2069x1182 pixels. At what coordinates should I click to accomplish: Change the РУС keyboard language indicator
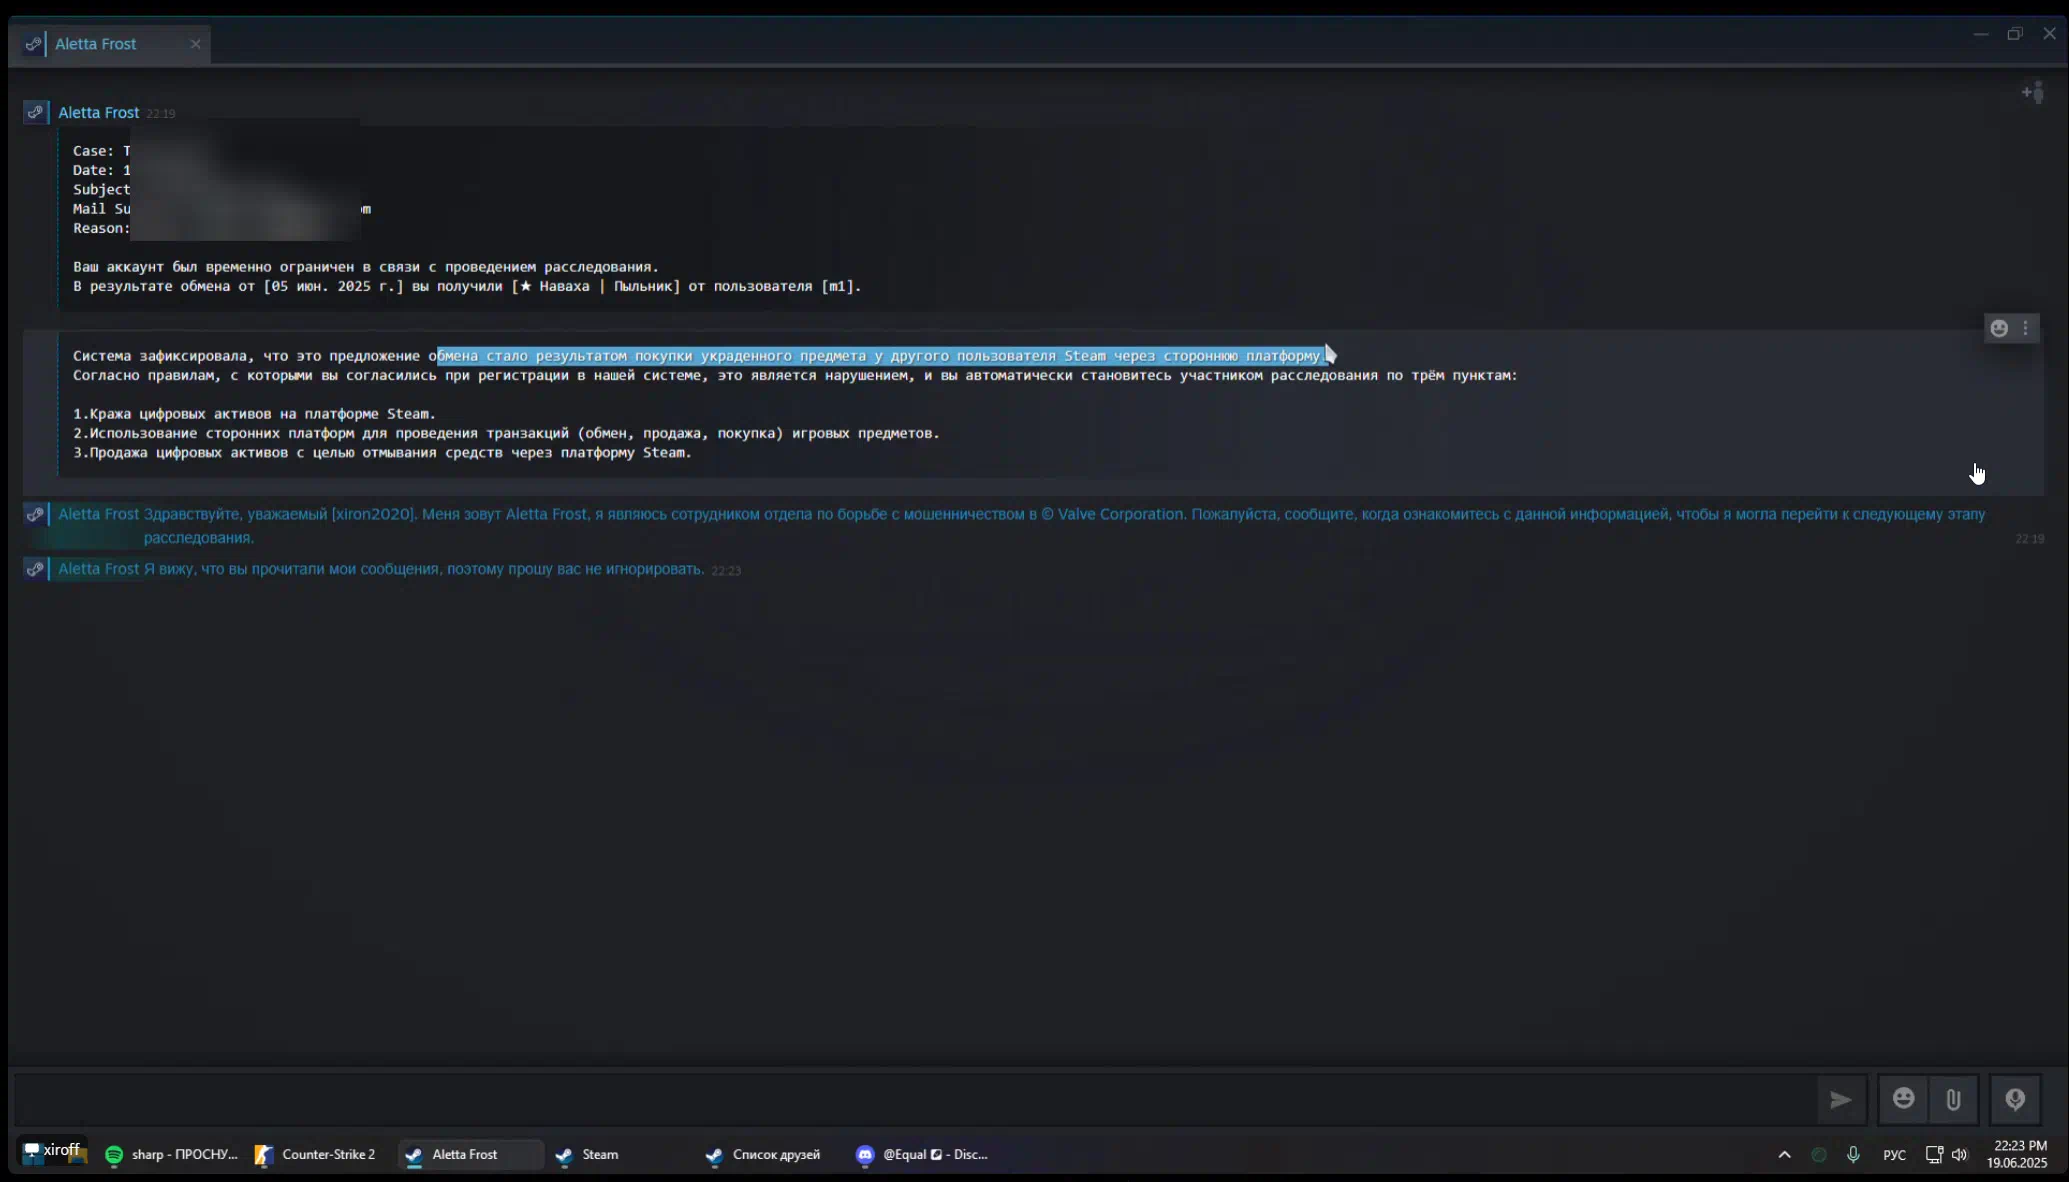click(x=1894, y=1155)
